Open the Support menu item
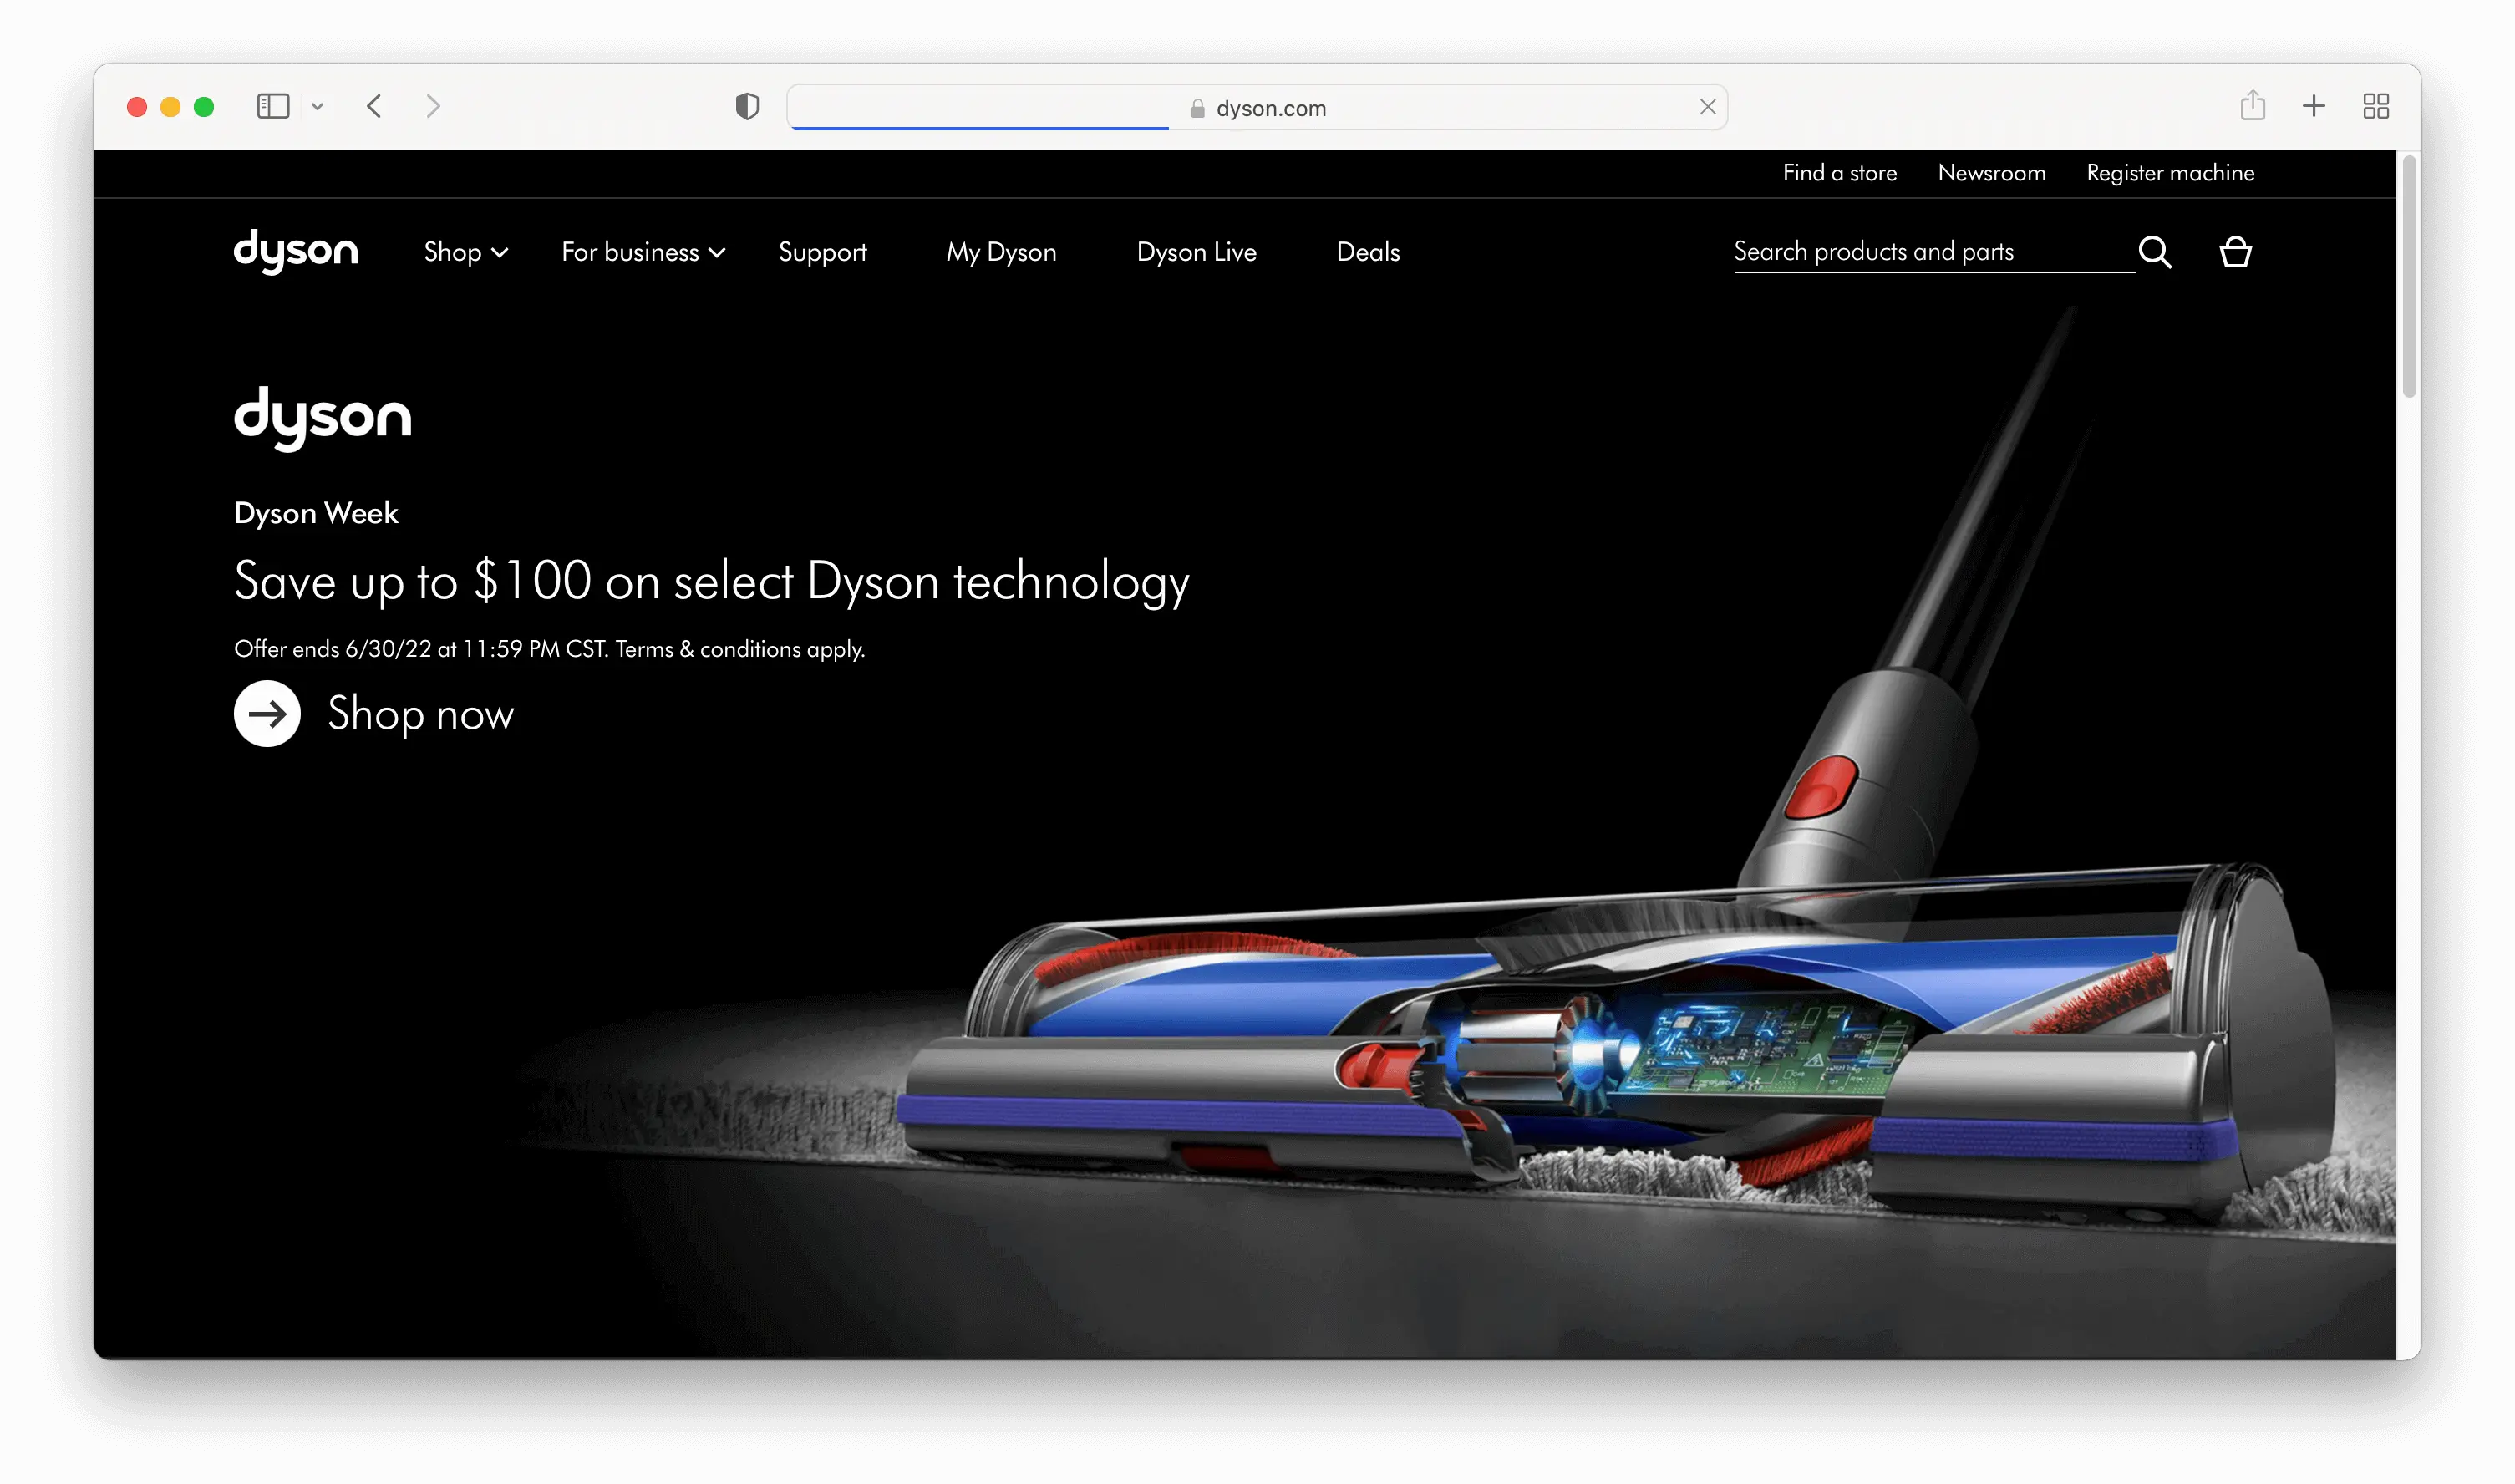Image resolution: width=2515 pixels, height=1484 pixels. point(822,252)
